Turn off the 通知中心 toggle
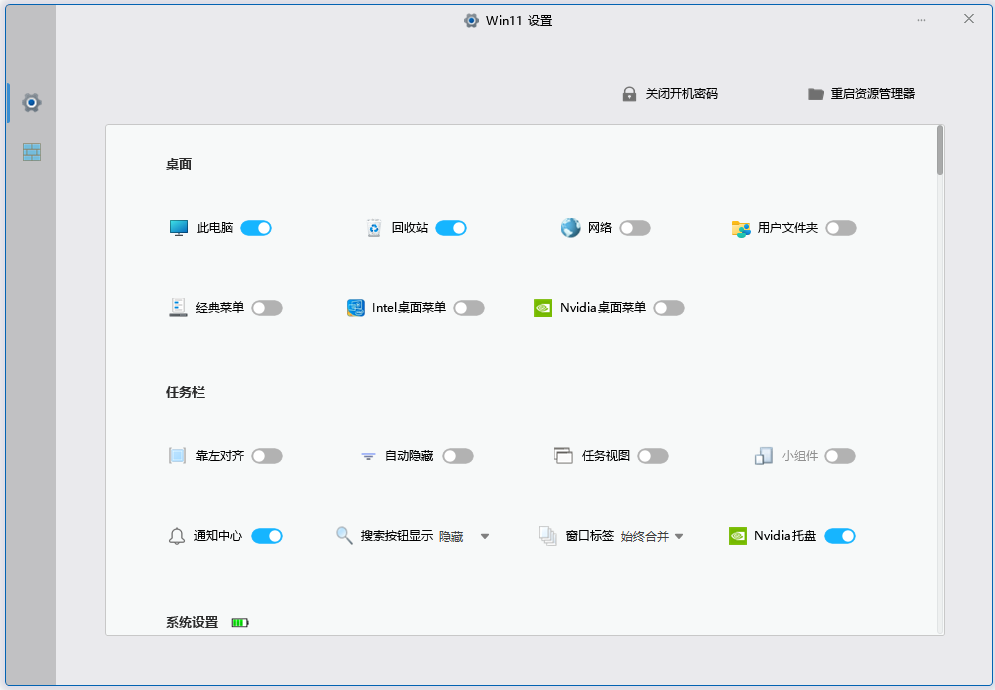 [267, 536]
